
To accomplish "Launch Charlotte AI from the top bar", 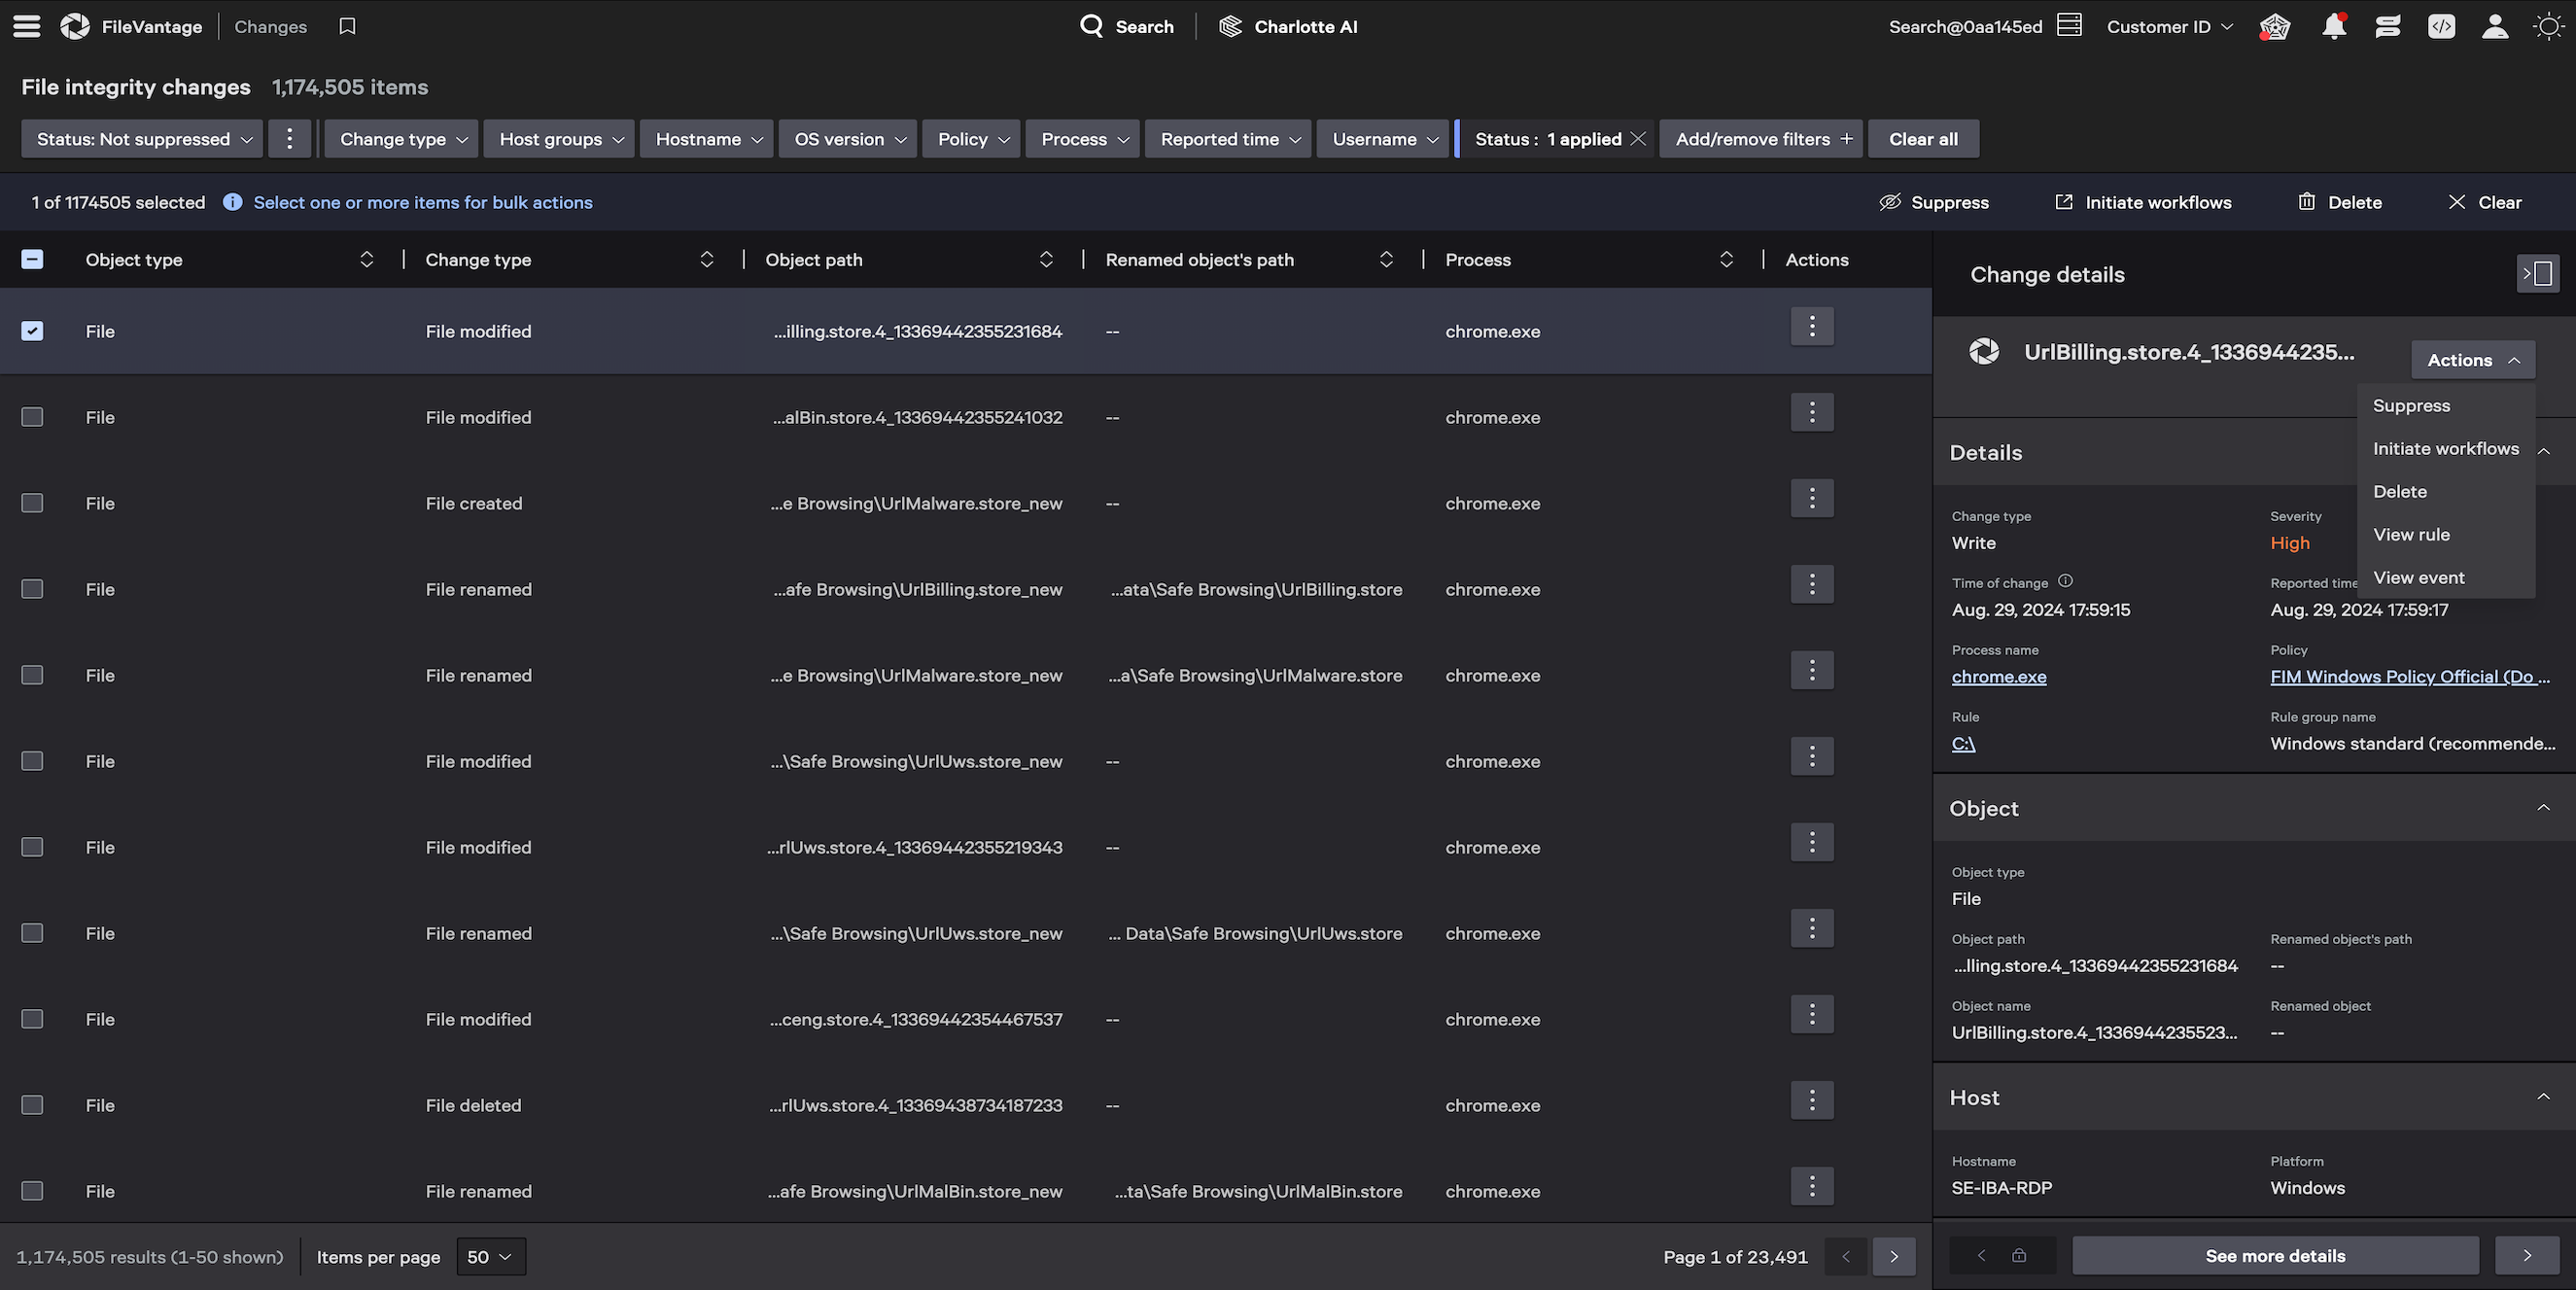I will coord(1288,26).
